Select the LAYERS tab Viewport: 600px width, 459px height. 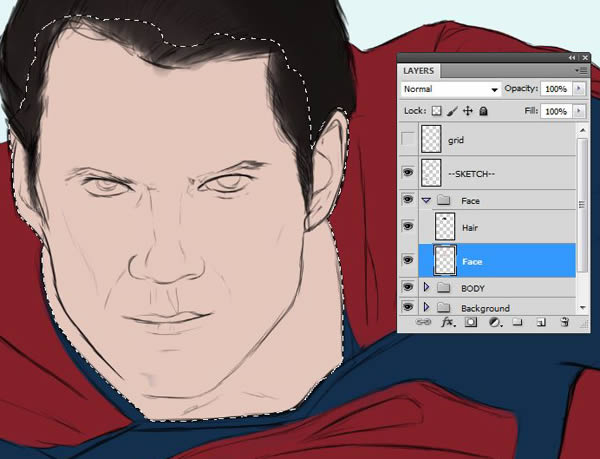click(419, 71)
